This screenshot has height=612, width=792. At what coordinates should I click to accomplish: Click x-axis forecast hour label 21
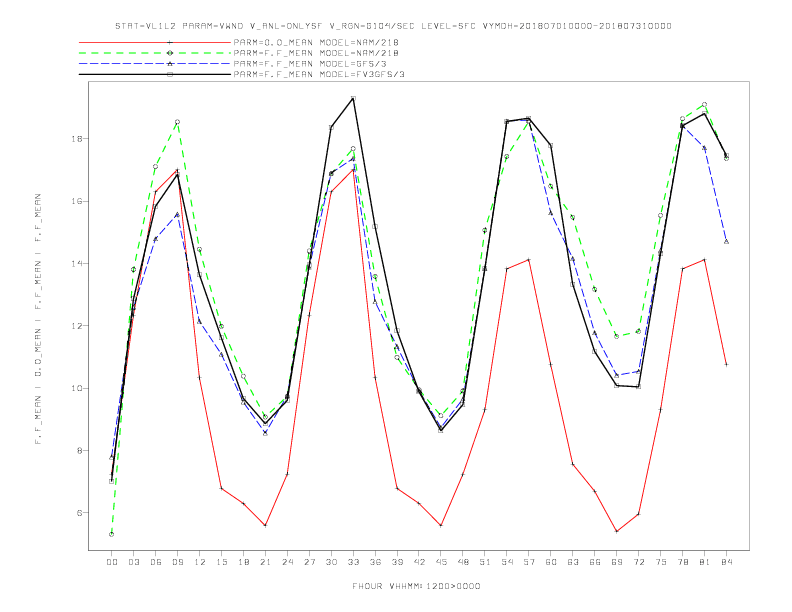click(x=265, y=562)
